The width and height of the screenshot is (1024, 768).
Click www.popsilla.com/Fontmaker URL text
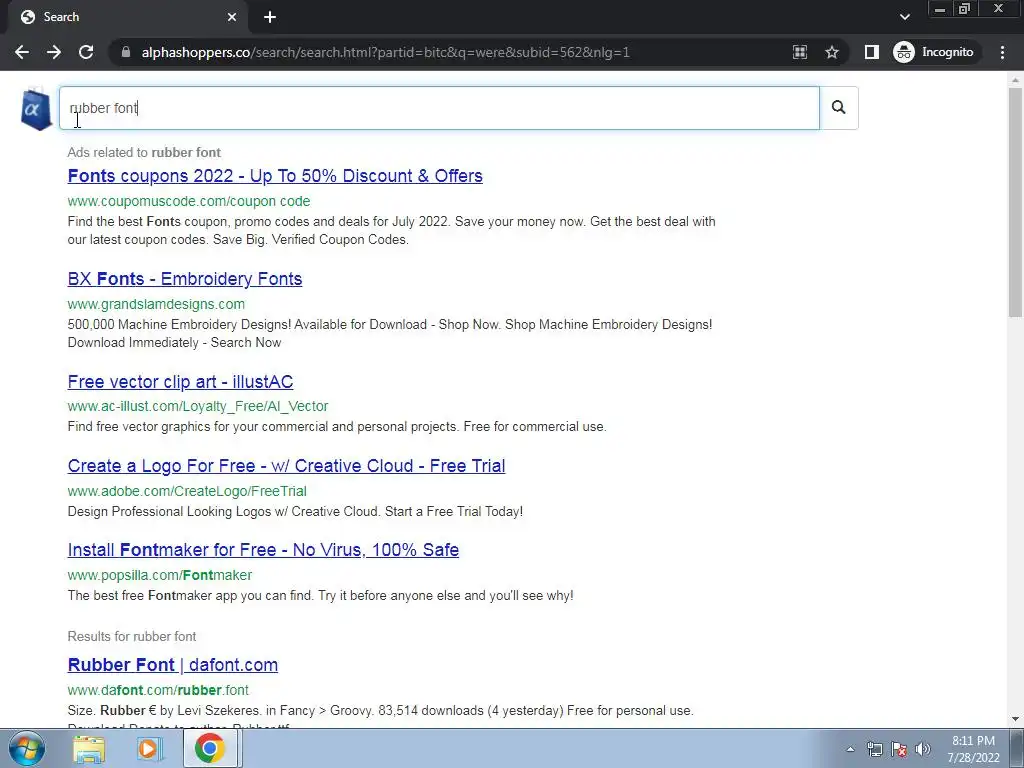(159, 575)
